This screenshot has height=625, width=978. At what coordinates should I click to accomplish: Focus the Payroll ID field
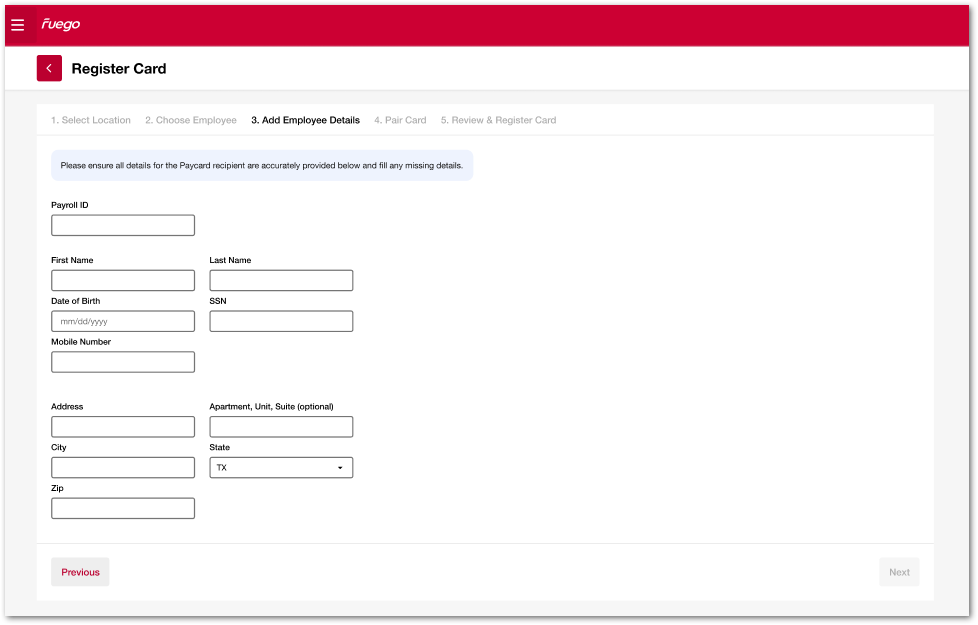point(123,225)
